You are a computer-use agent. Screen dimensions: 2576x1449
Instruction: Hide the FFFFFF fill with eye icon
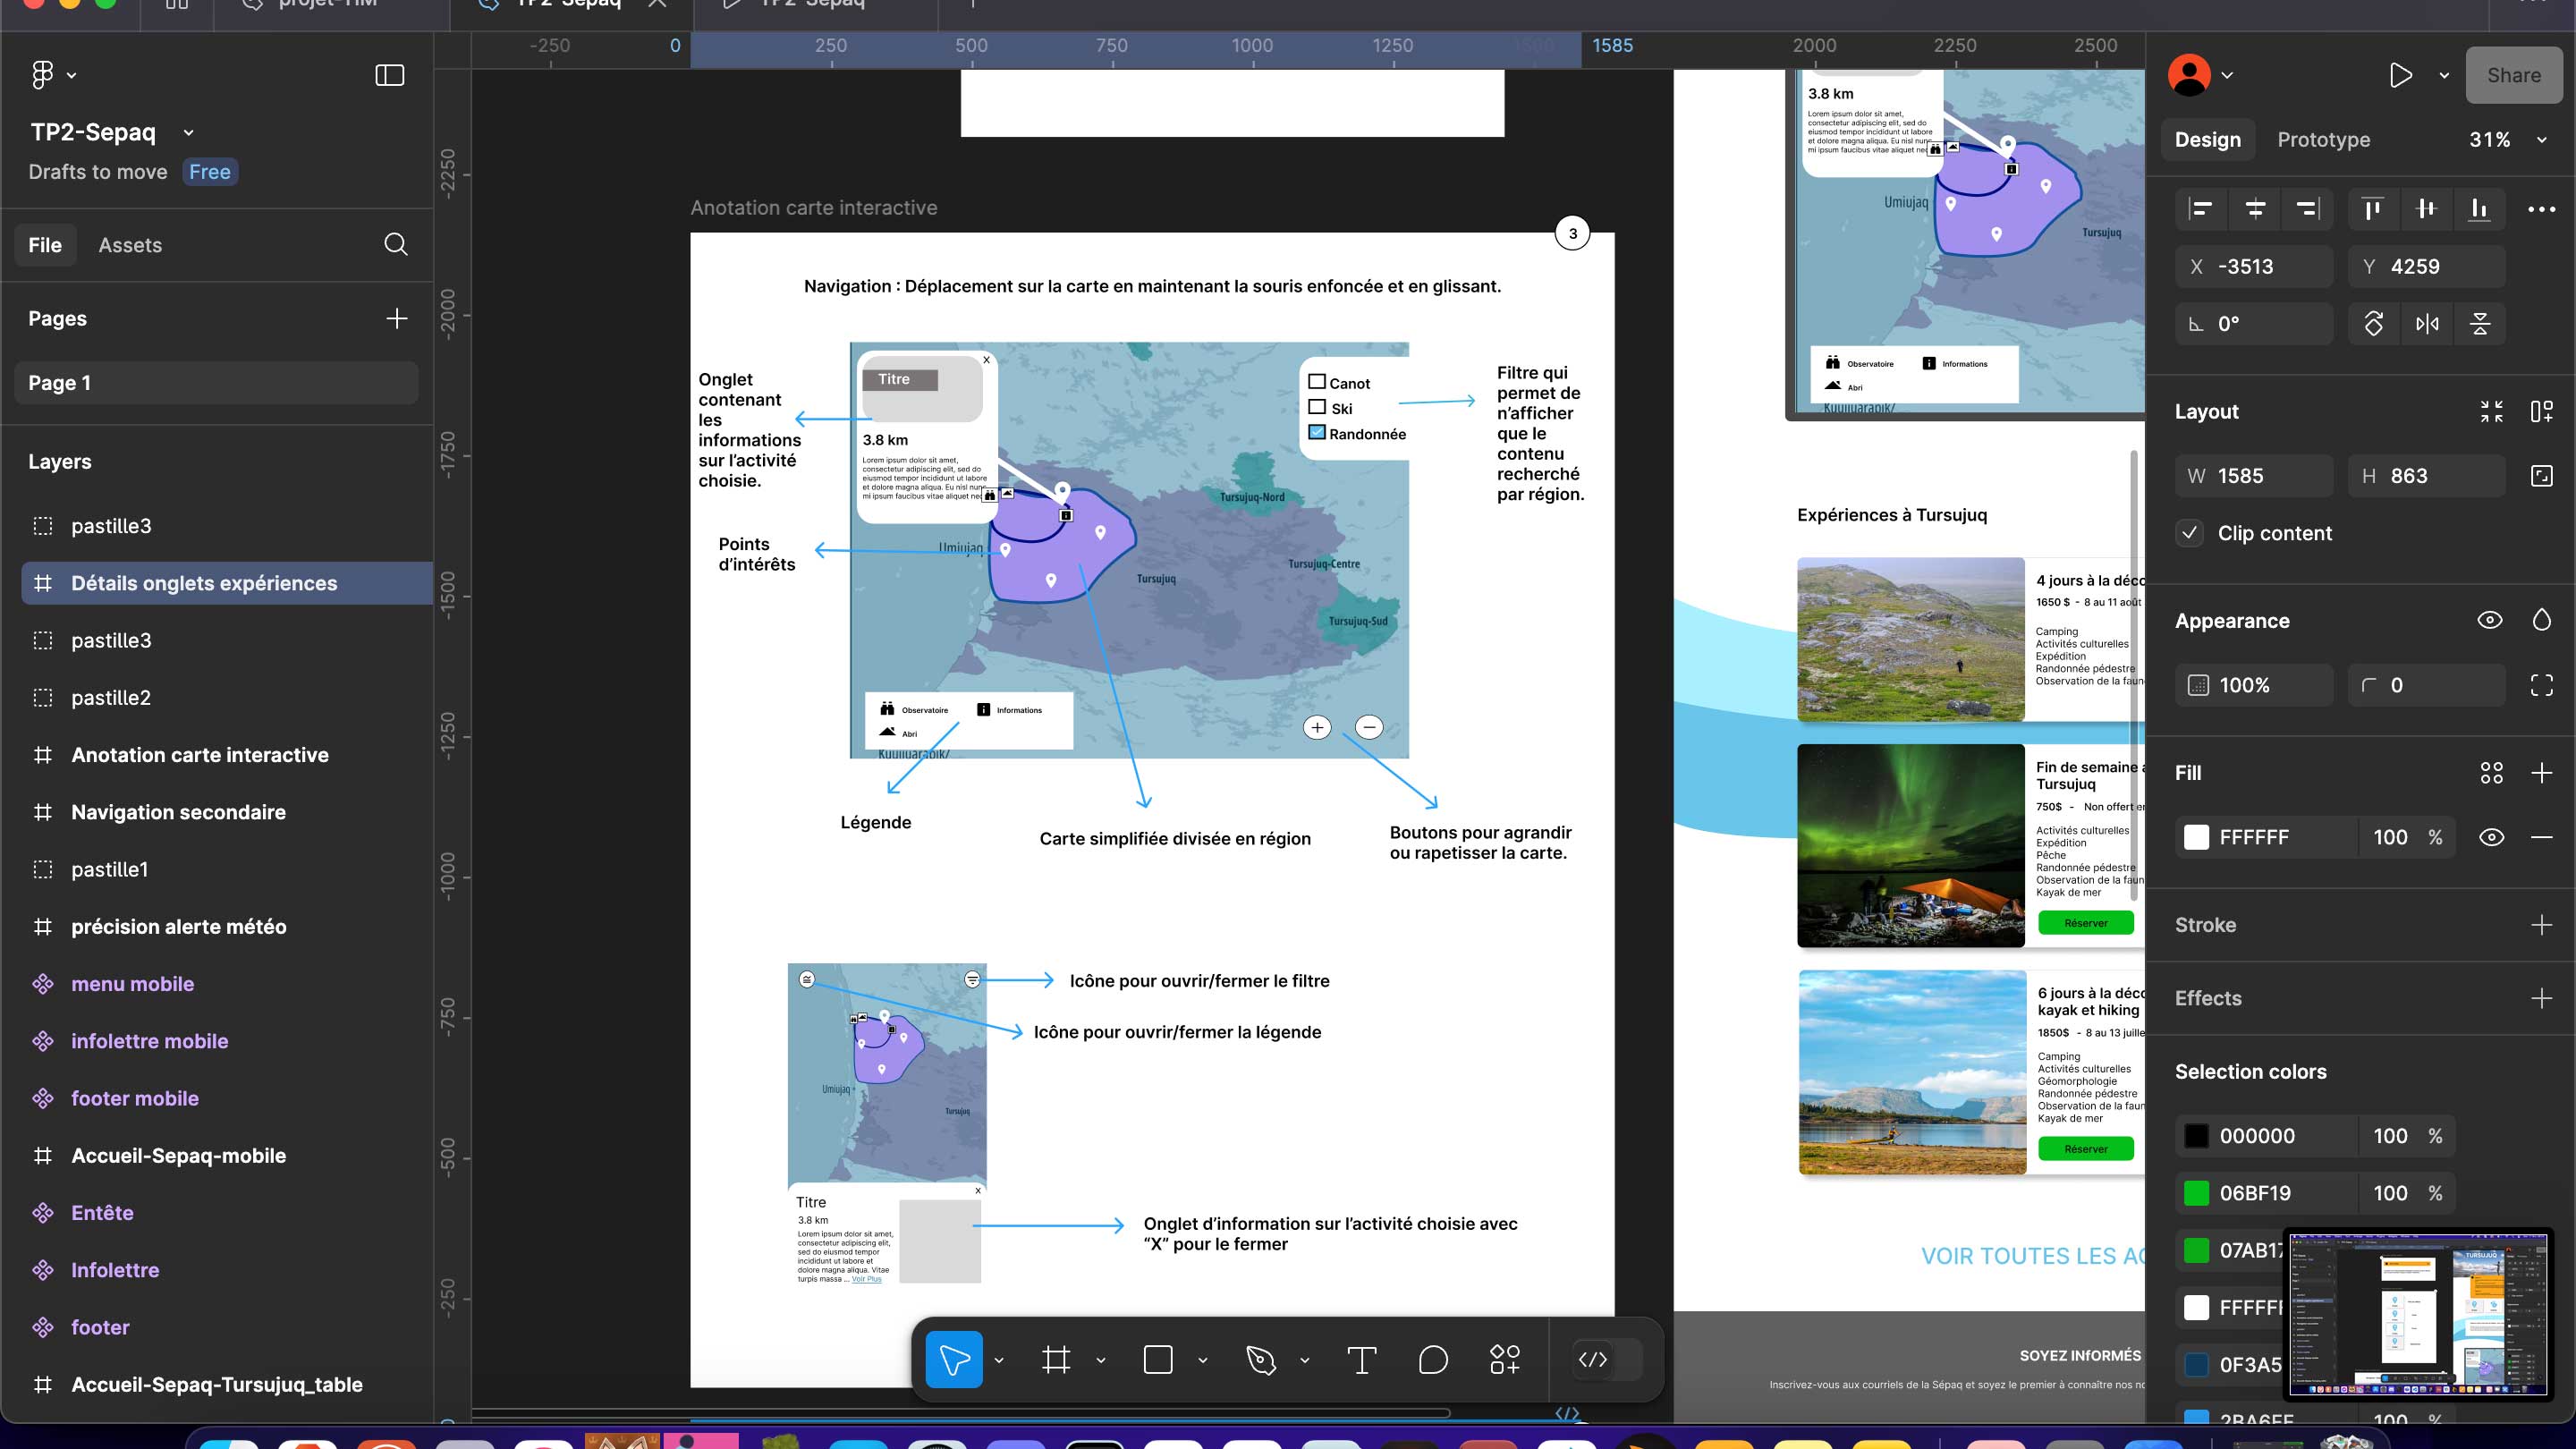[2491, 837]
